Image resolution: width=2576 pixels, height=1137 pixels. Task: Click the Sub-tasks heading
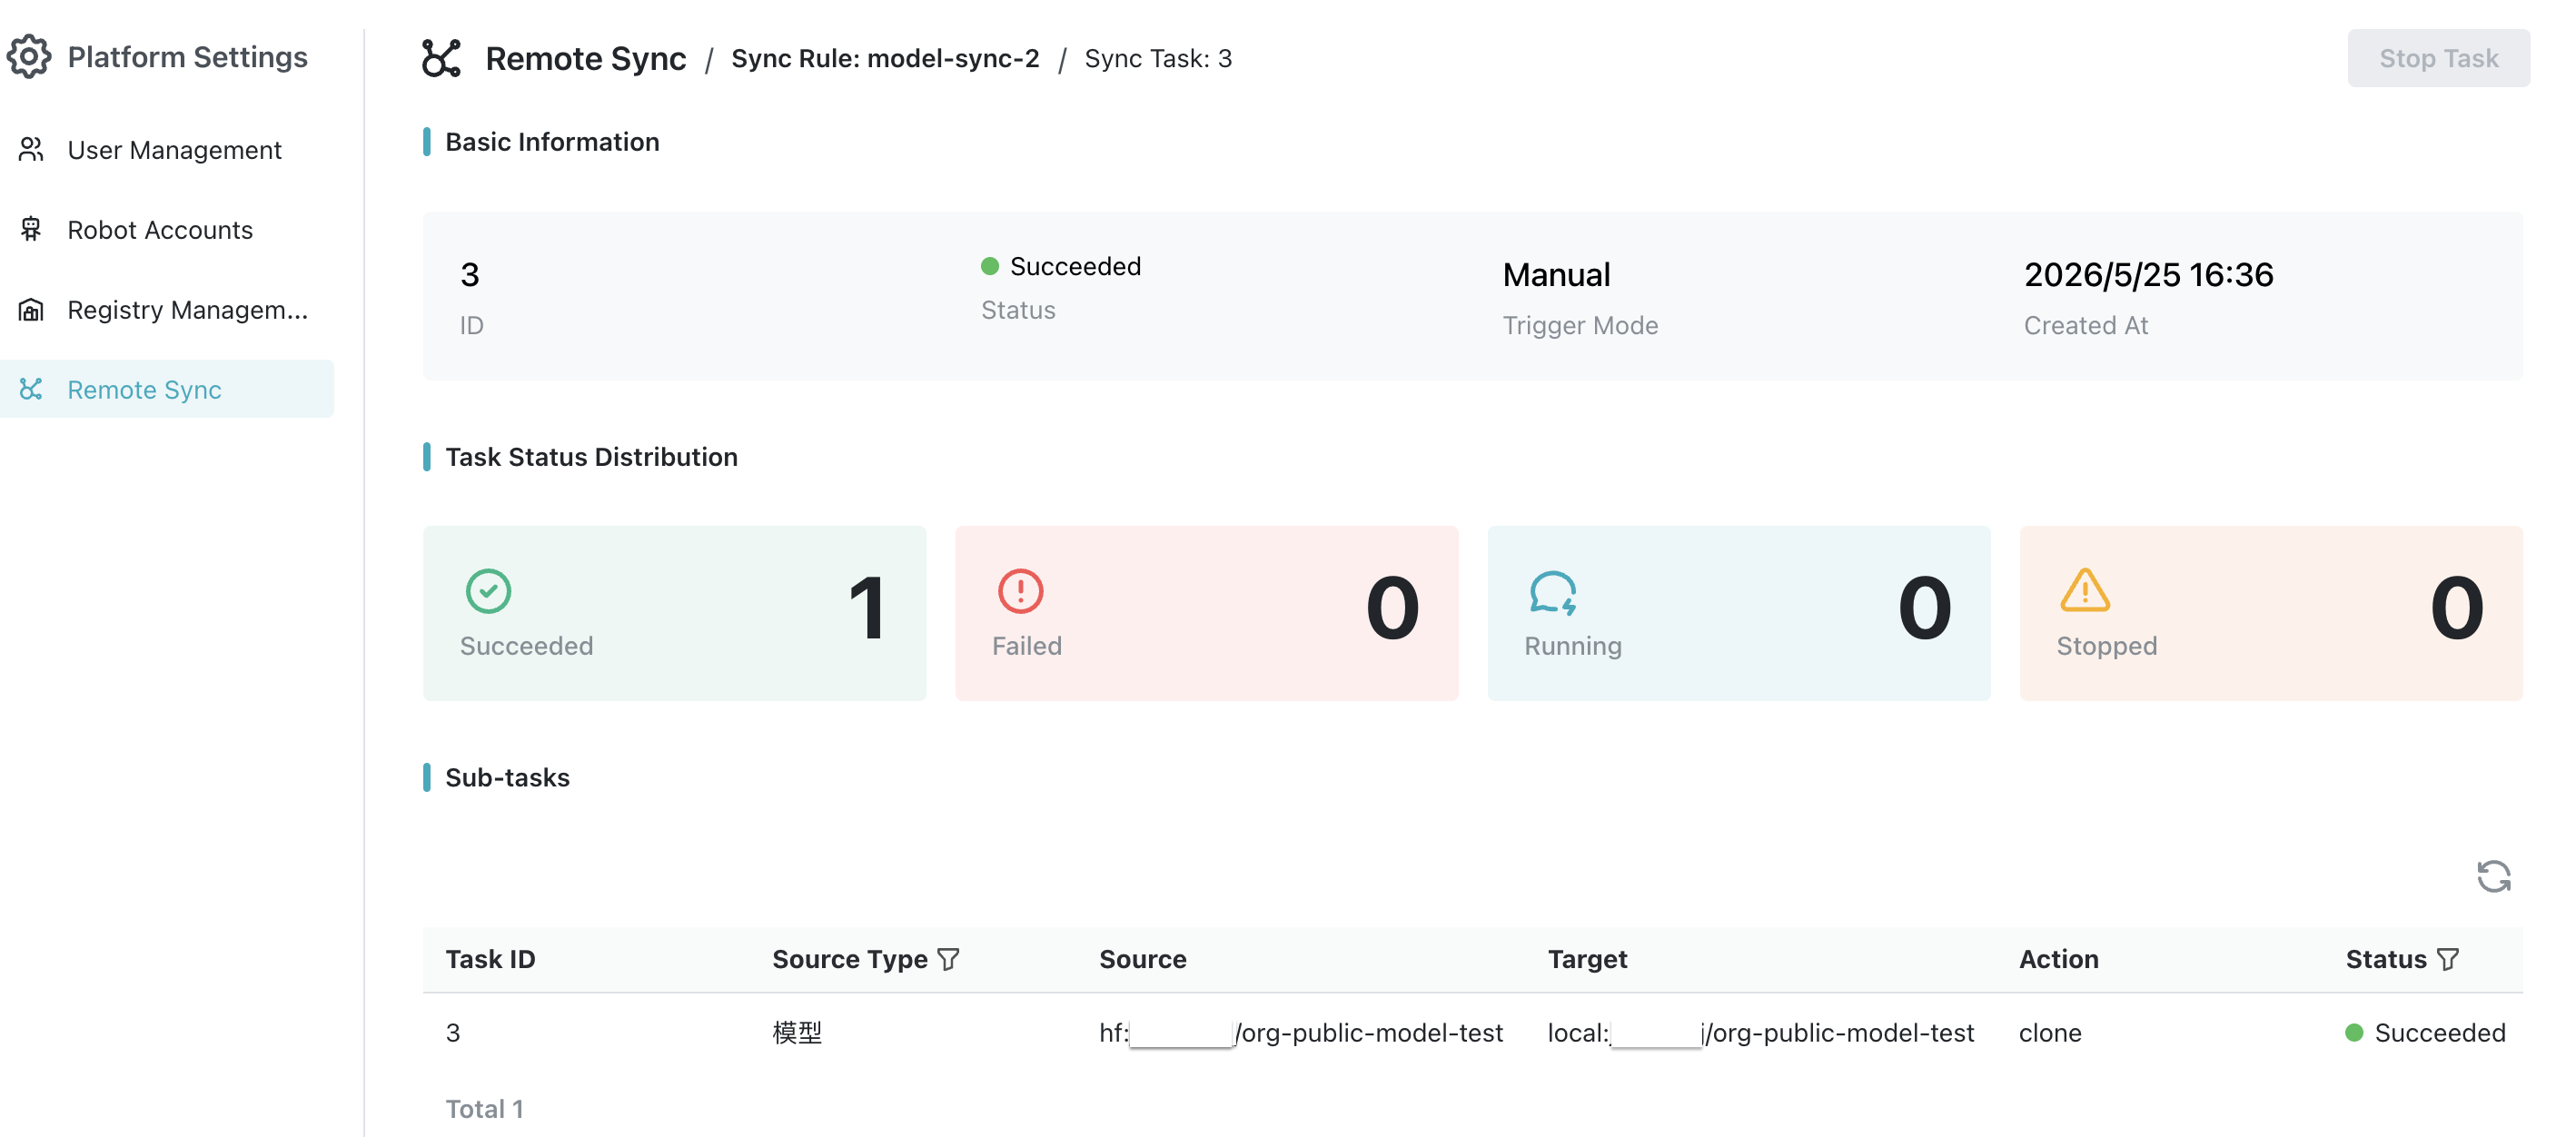507,777
